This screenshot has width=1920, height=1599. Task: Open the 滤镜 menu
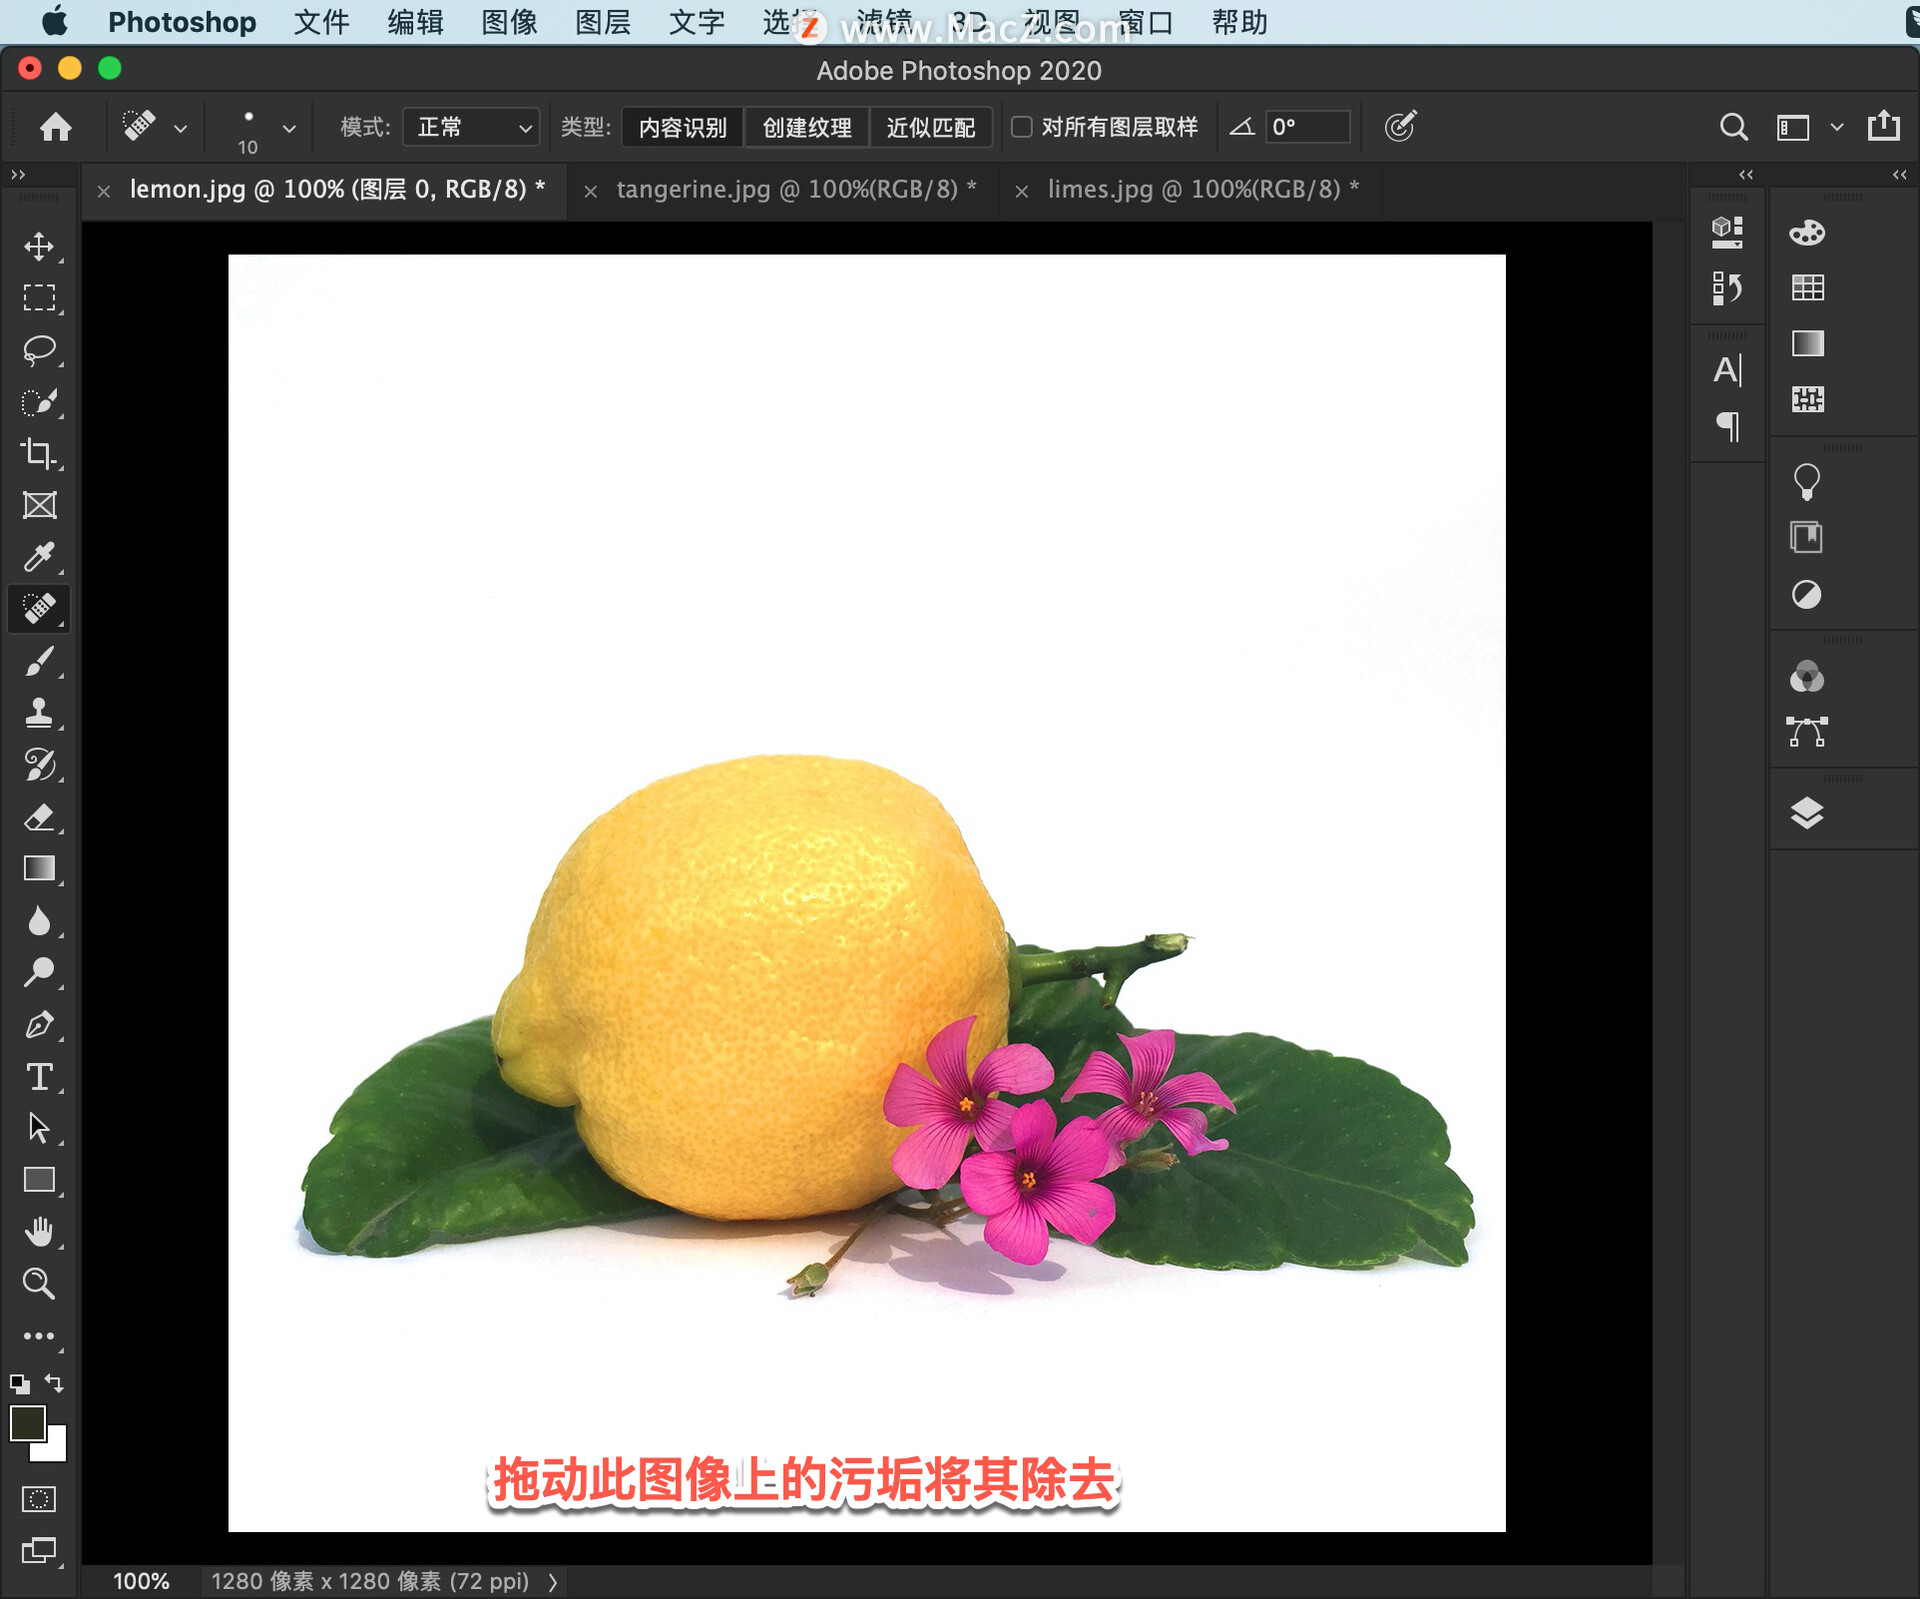[x=884, y=22]
